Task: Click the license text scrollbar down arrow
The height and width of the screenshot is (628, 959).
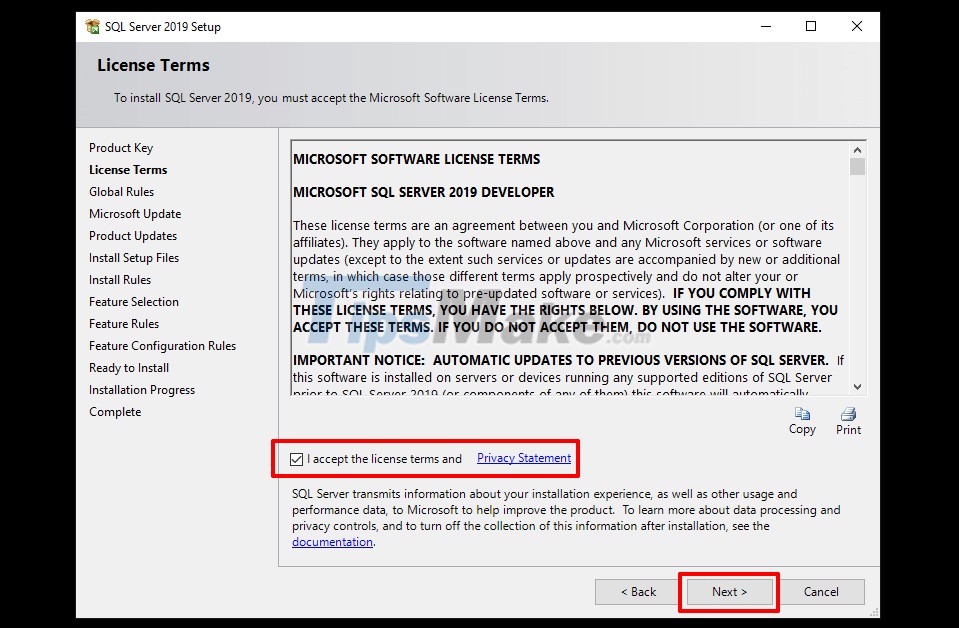Action: point(856,388)
